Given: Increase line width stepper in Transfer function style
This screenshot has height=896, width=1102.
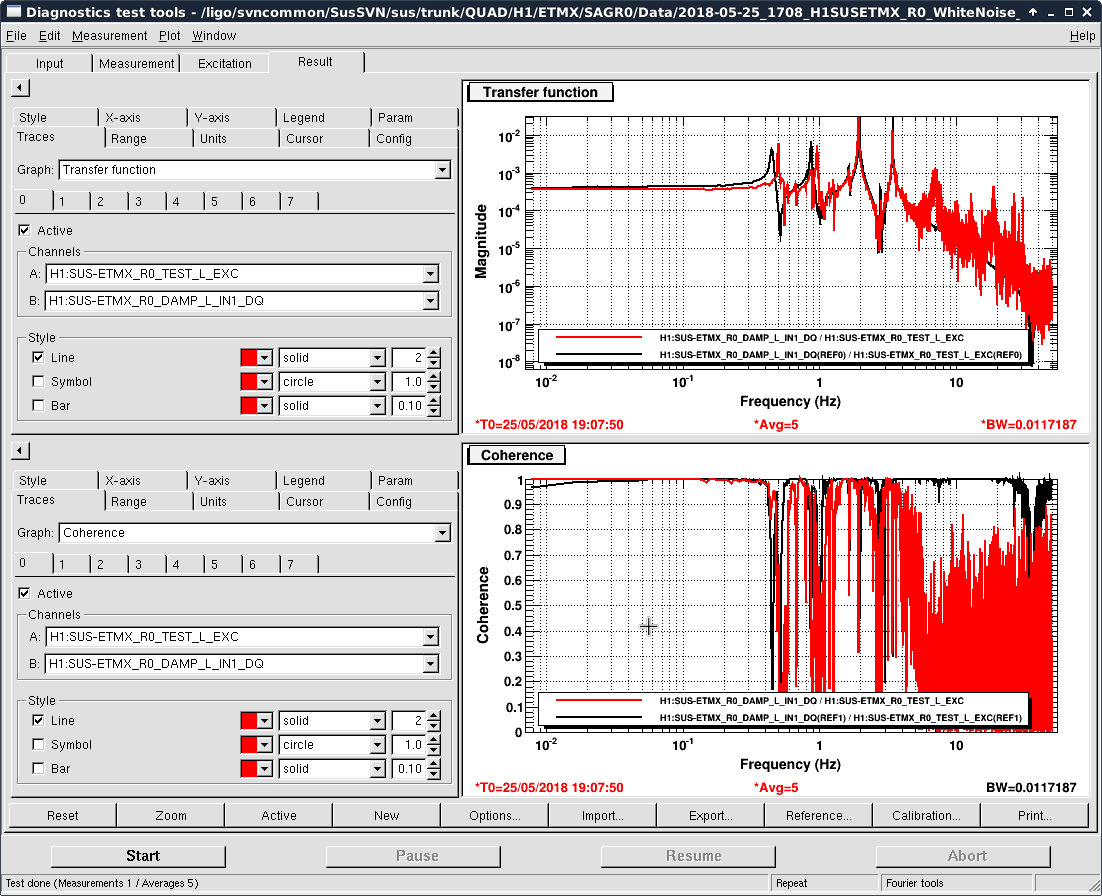Looking at the screenshot, I should click(433, 353).
